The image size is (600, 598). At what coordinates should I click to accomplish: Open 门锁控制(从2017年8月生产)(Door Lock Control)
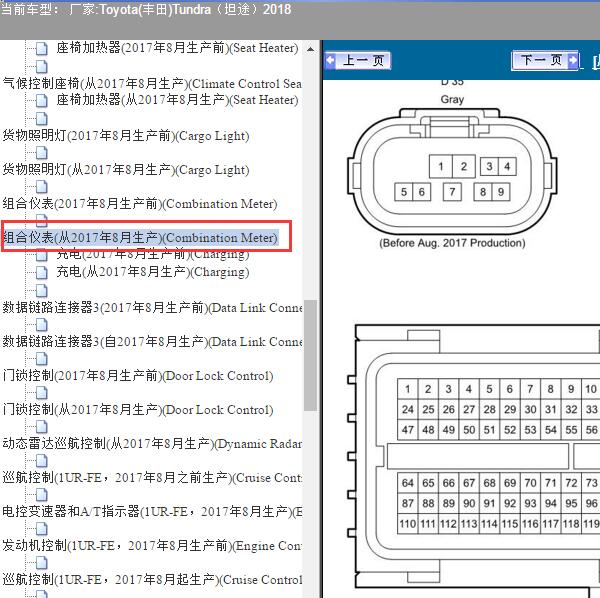pyautogui.click(x=138, y=410)
